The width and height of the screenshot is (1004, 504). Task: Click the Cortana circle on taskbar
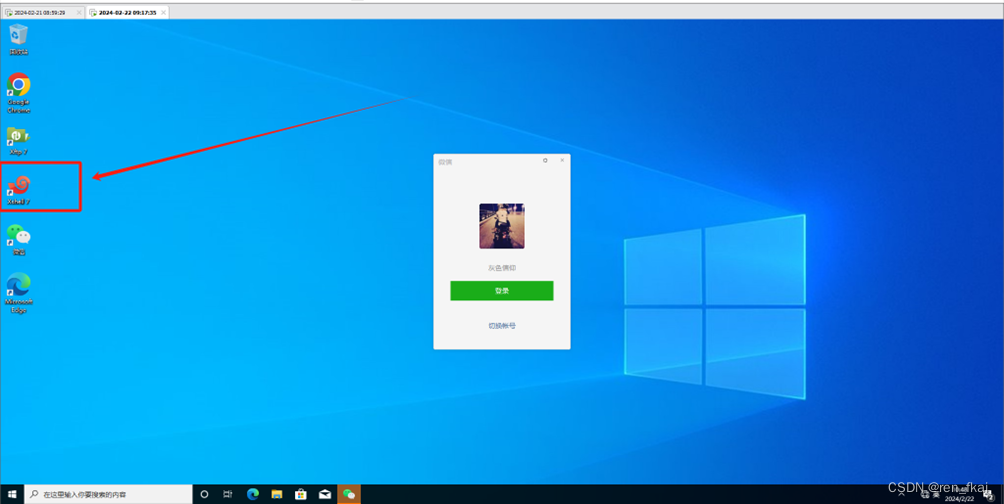click(205, 494)
